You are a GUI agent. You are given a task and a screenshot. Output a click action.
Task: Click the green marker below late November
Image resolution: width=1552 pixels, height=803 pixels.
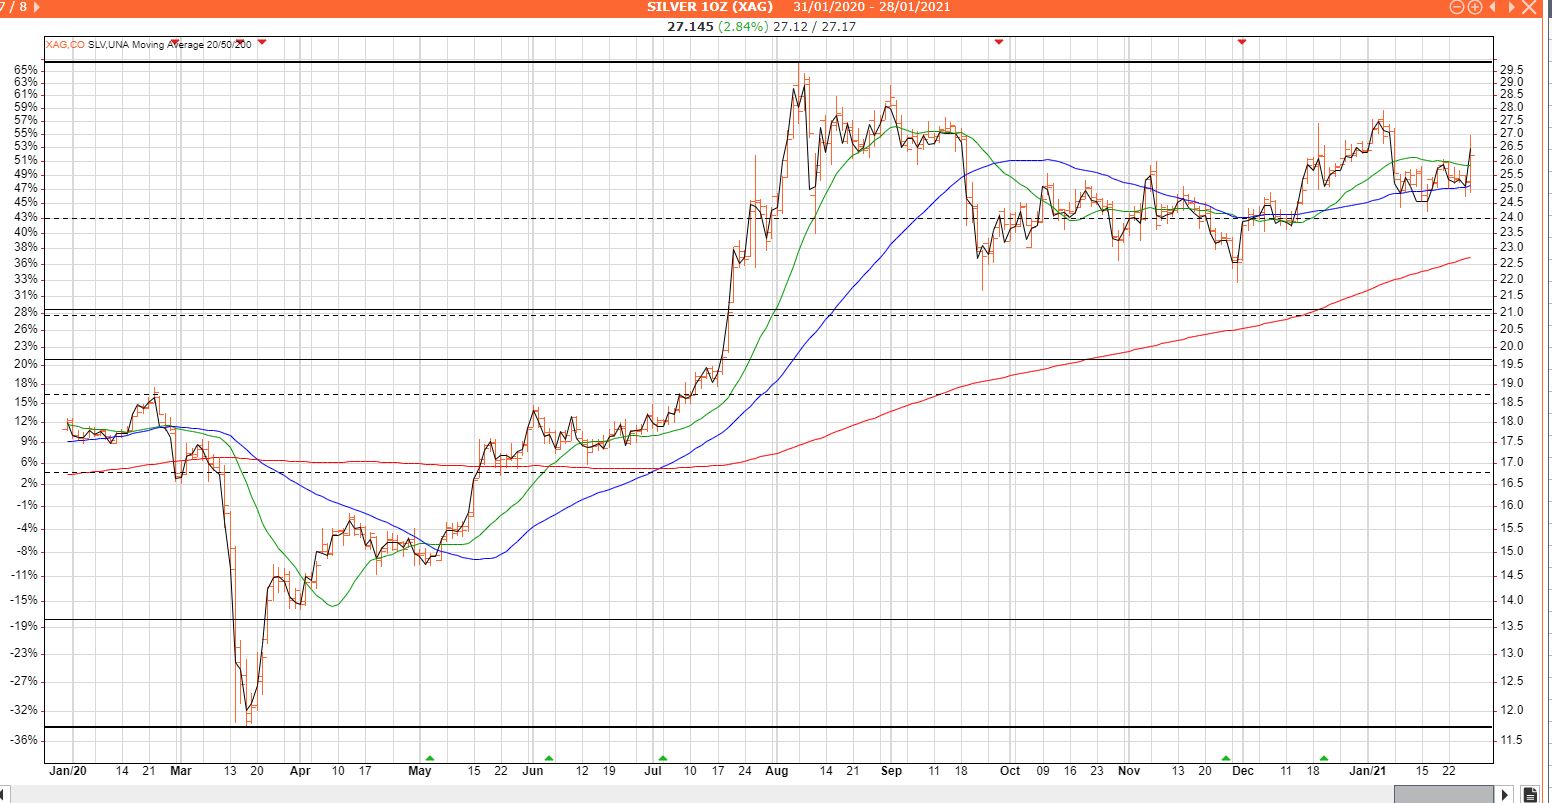(x=1226, y=759)
